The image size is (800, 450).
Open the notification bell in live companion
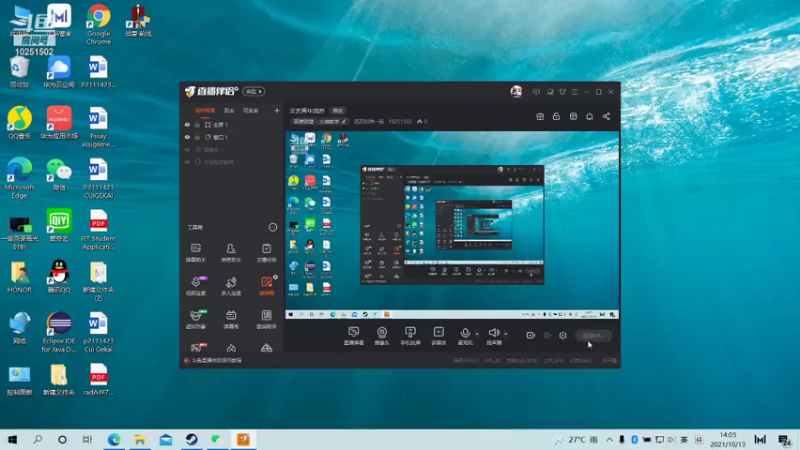[x=589, y=116]
